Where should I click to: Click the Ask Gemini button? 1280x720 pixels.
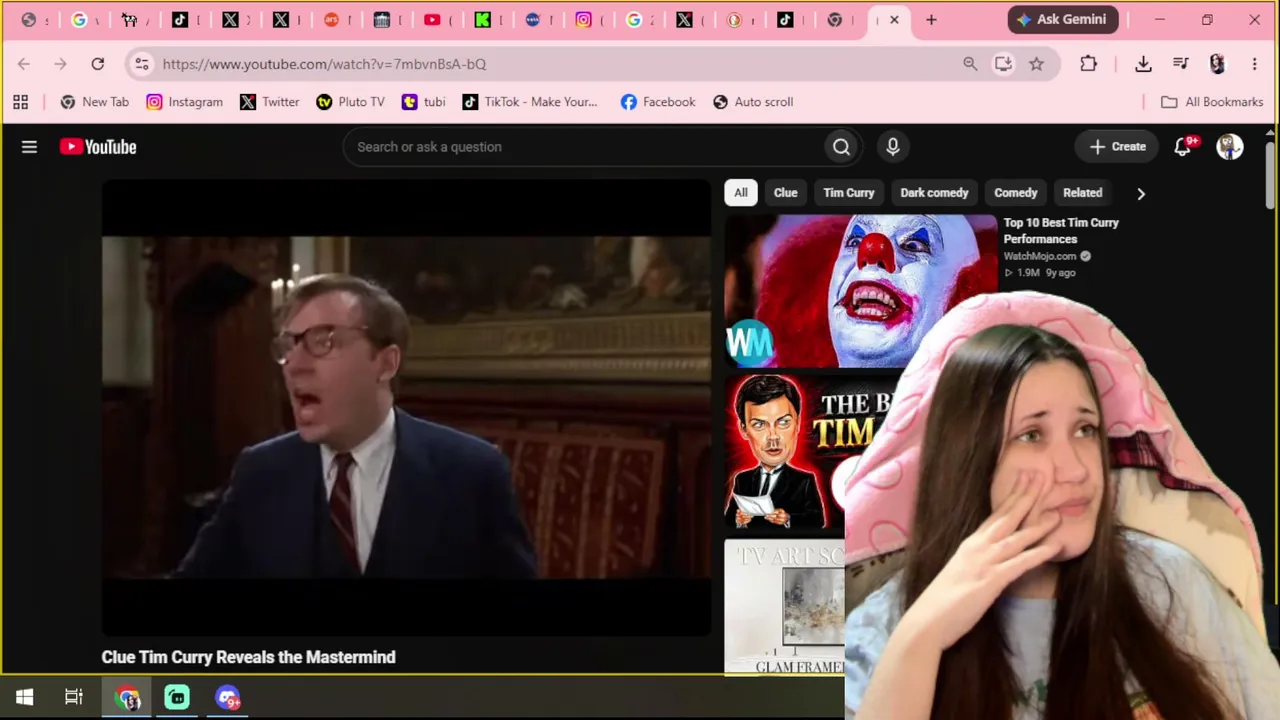[x=1062, y=20]
